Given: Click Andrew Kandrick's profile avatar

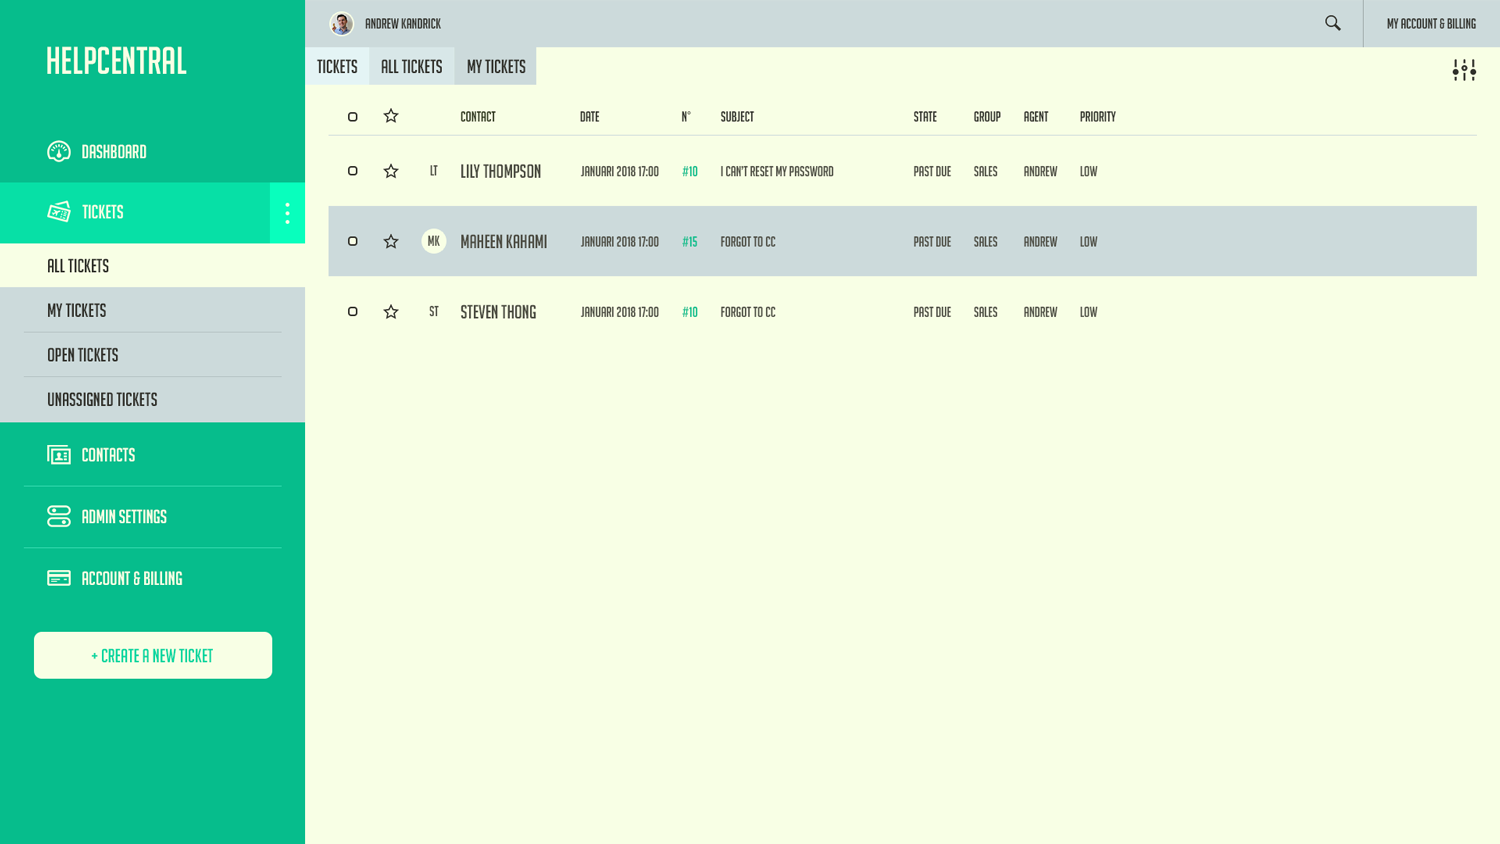Looking at the screenshot, I should [342, 23].
